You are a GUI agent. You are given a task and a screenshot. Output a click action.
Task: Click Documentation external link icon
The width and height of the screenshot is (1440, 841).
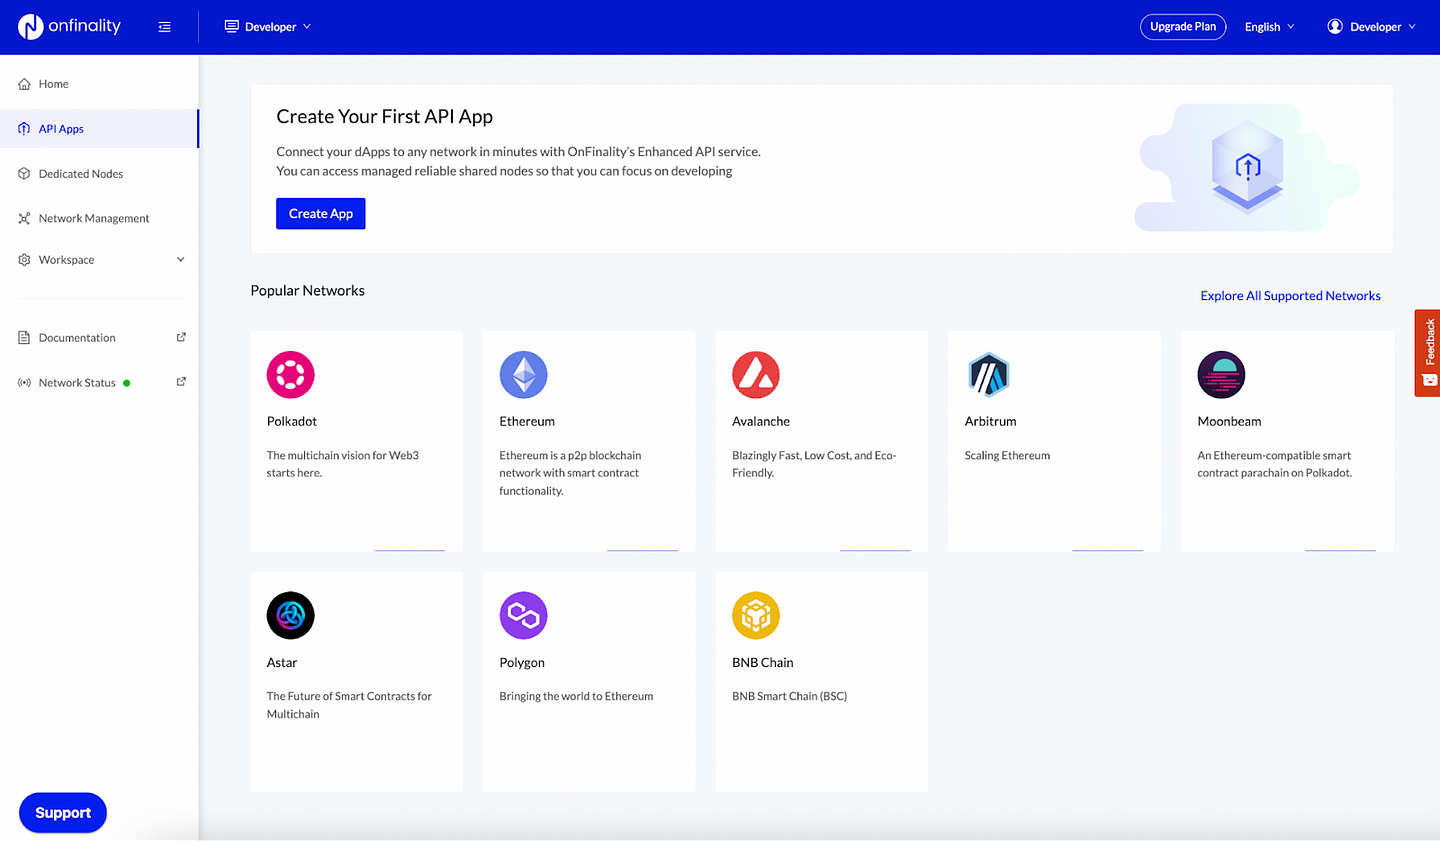(181, 337)
